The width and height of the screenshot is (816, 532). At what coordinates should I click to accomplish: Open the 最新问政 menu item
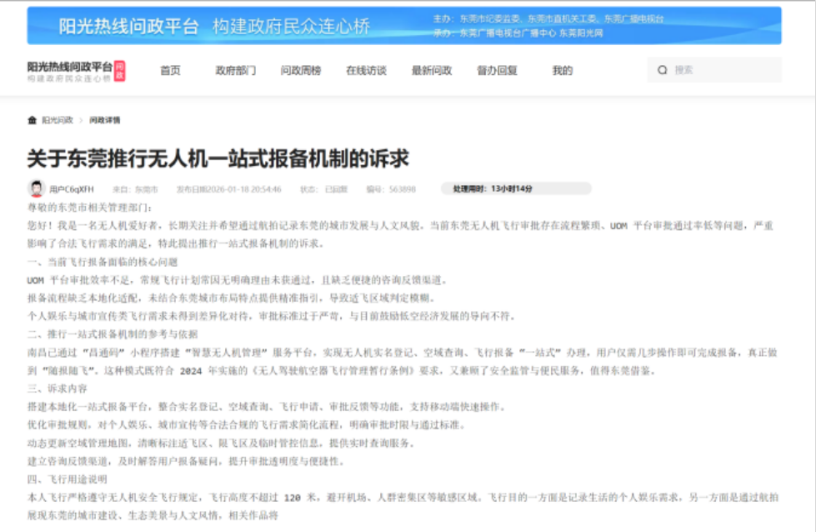click(x=432, y=70)
